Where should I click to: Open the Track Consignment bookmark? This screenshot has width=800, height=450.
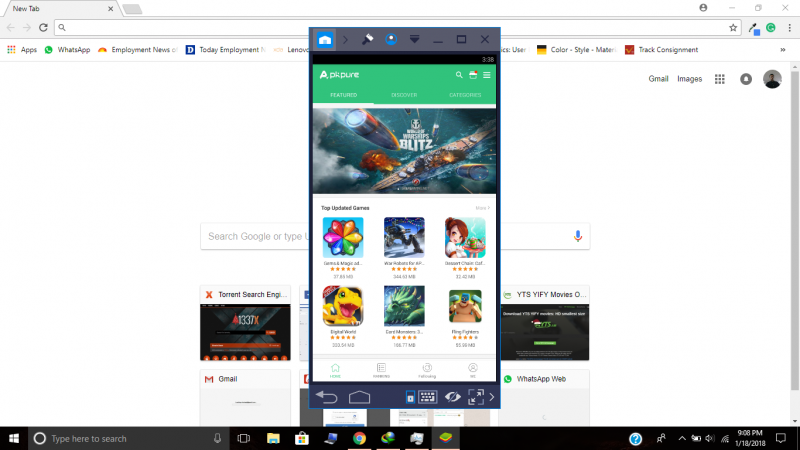tap(661, 49)
